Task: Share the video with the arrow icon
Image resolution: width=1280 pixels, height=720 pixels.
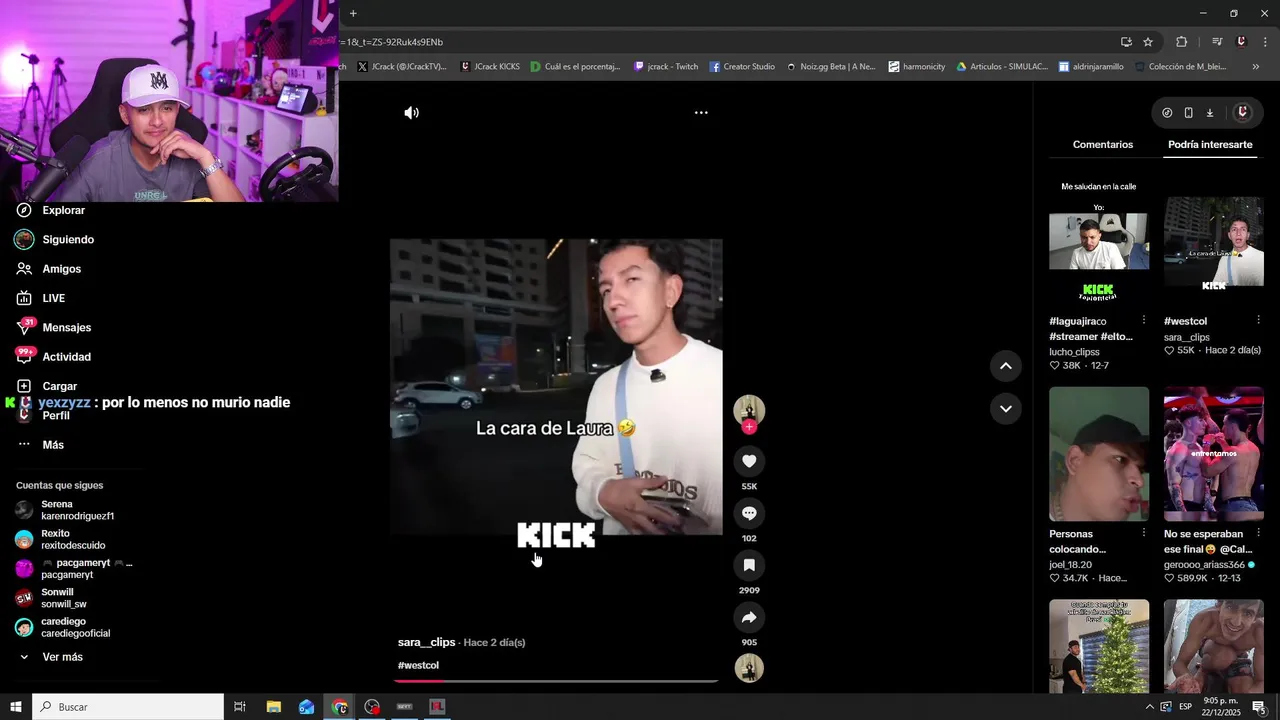Action: tap(749, 617)
